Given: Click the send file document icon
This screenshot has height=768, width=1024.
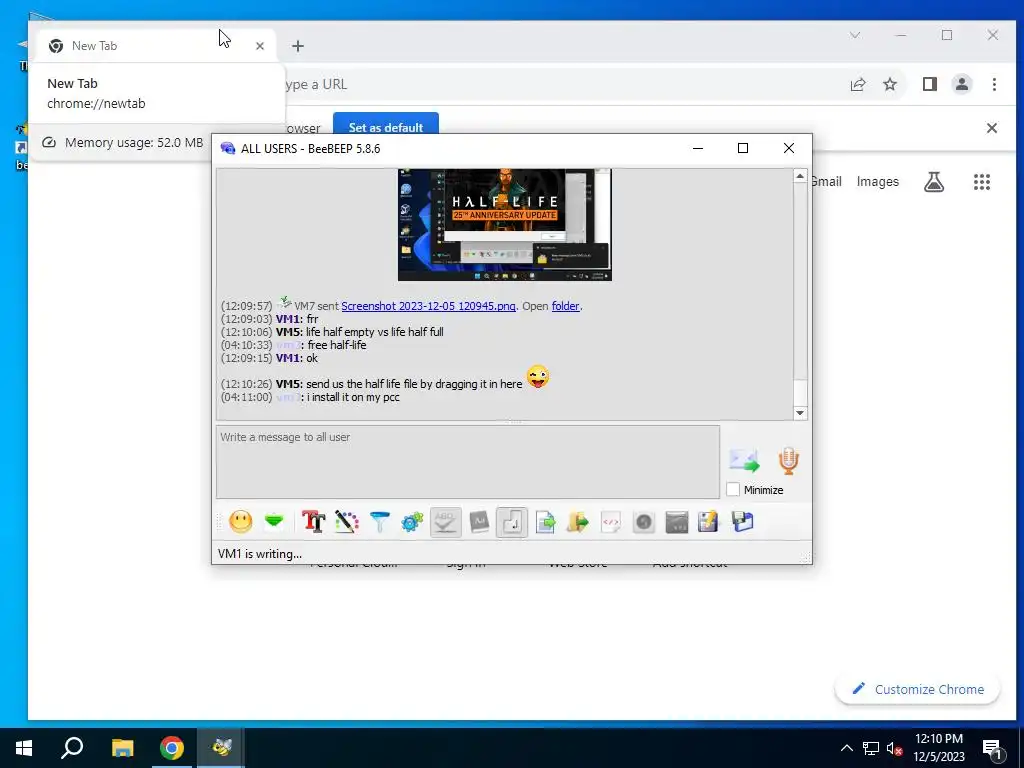Looking at the screenshot, I should click(545, 522).
